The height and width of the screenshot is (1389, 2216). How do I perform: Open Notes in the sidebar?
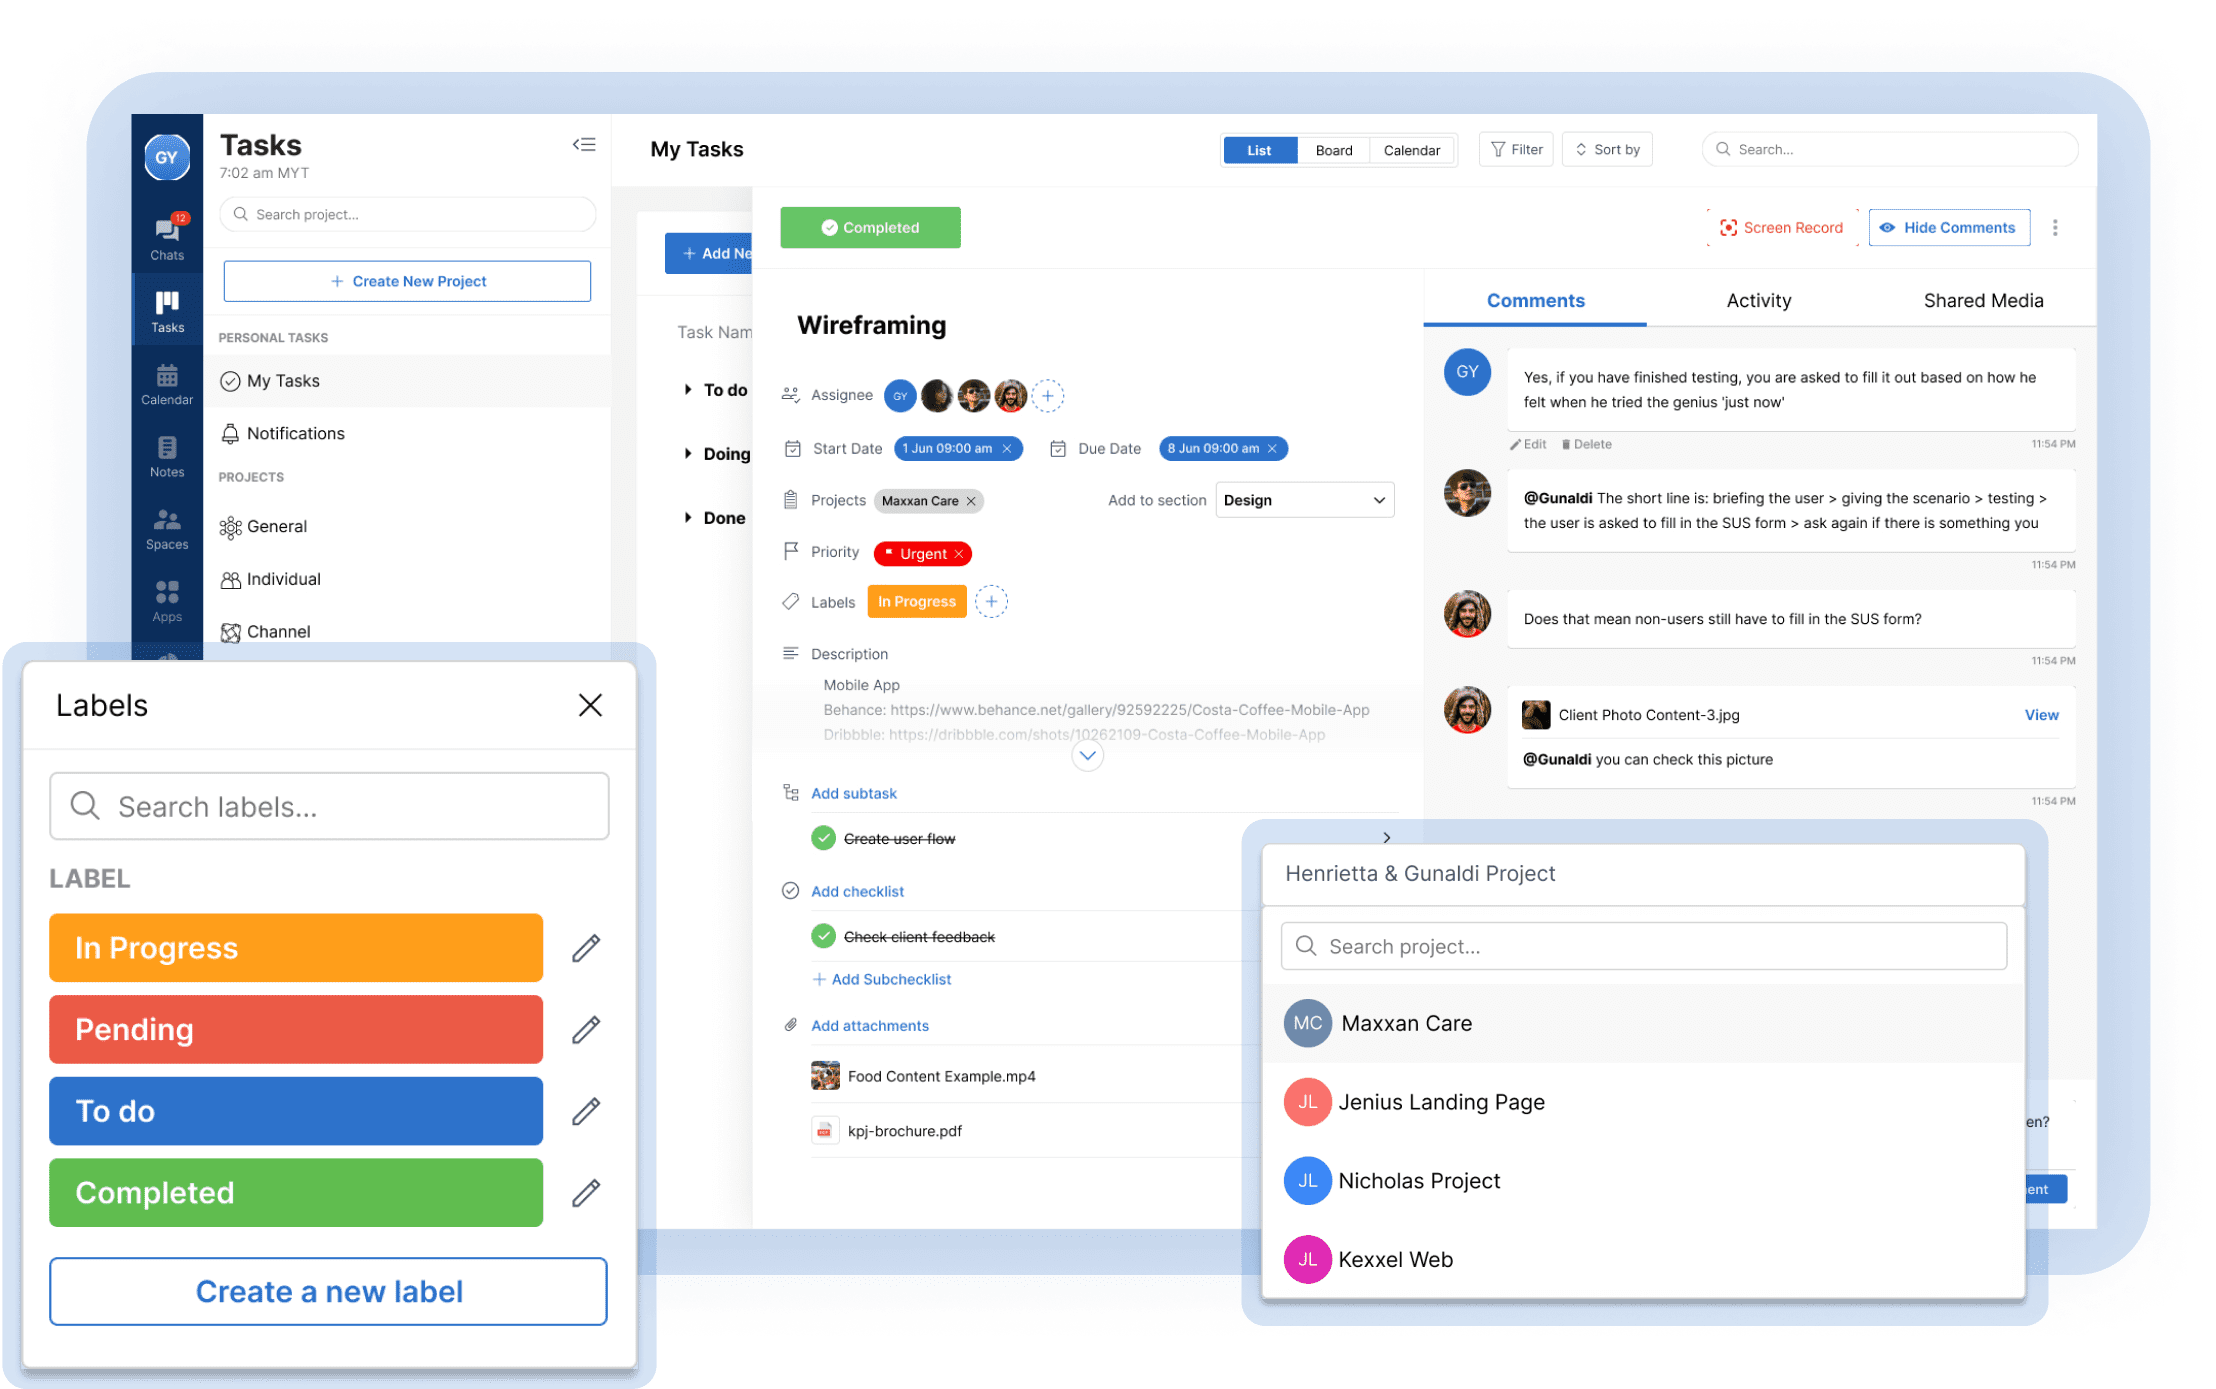tap(167, 456)
